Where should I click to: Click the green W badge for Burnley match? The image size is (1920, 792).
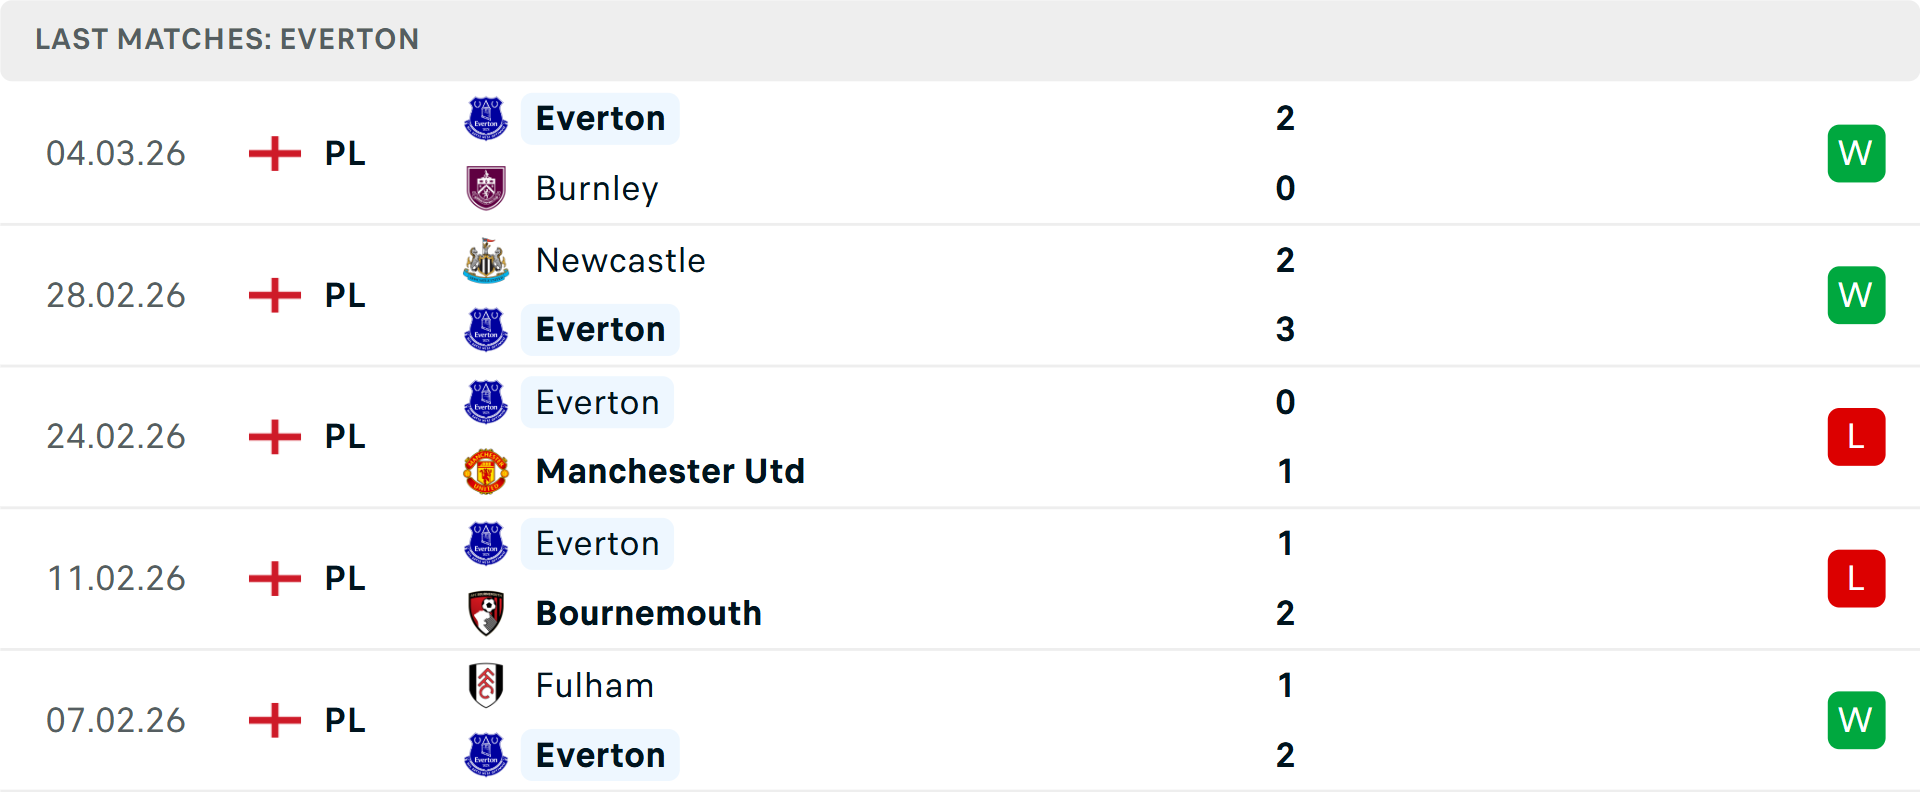coord(1856,153)
